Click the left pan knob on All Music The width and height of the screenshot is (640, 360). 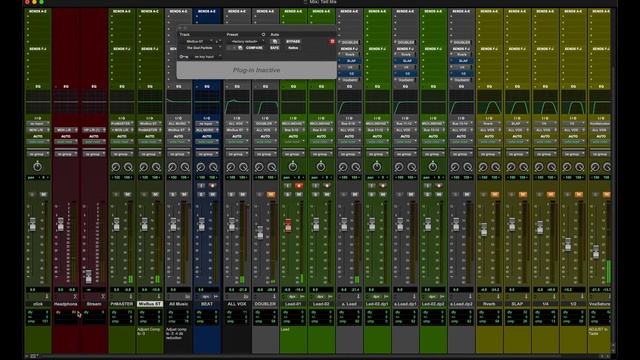point(172,167)
